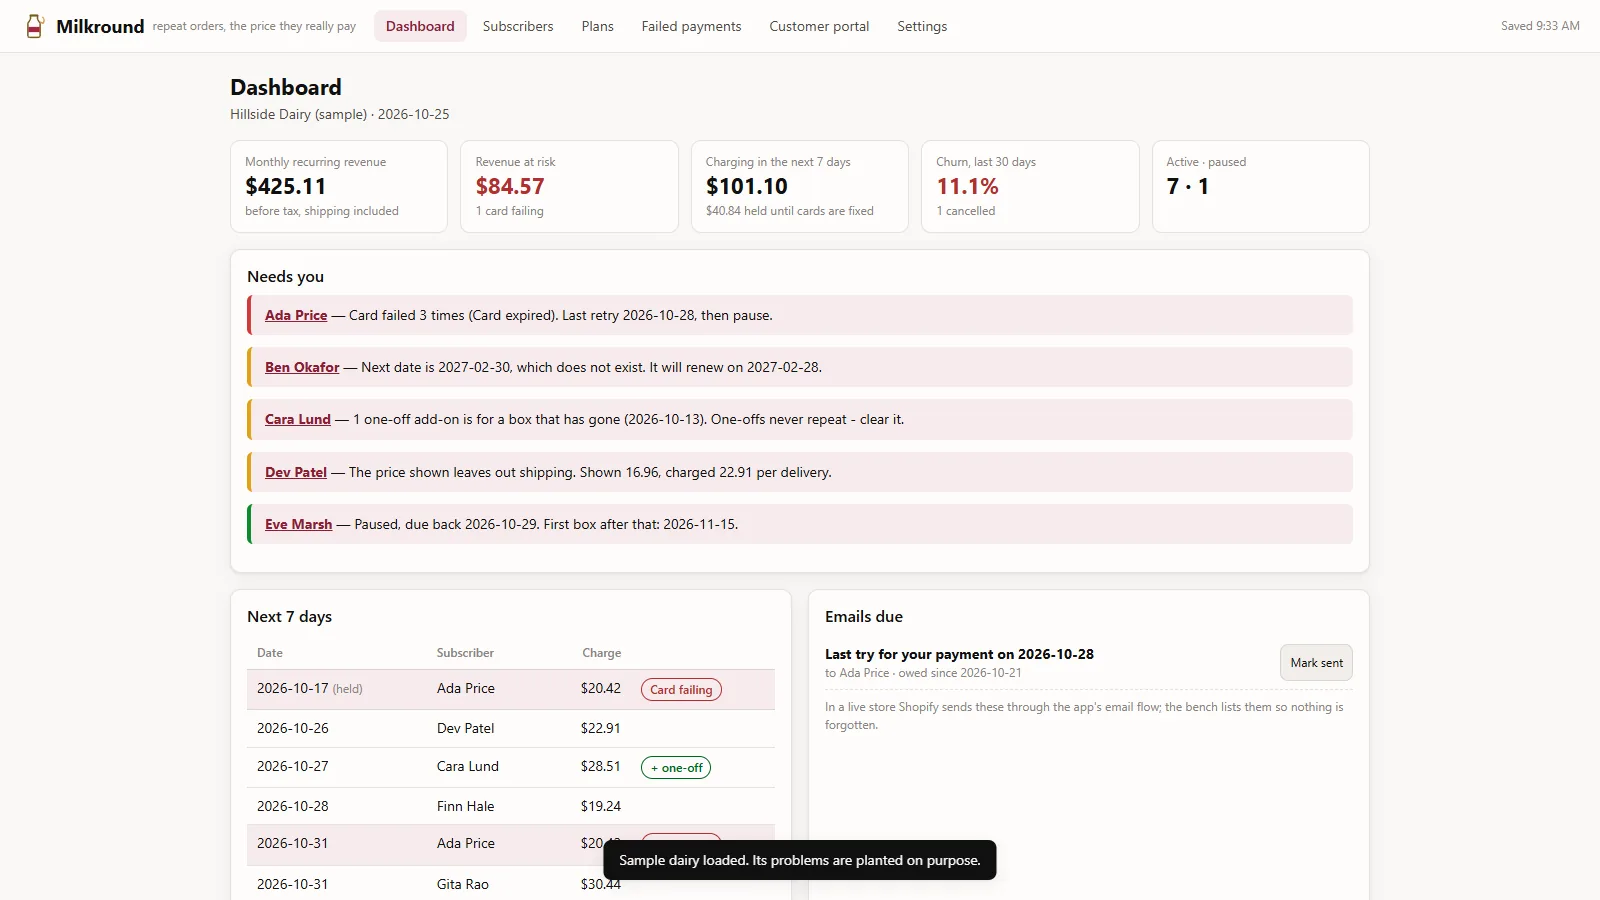Click the '1 card failing' caption
1600x900 pixels.
[510, 211]
